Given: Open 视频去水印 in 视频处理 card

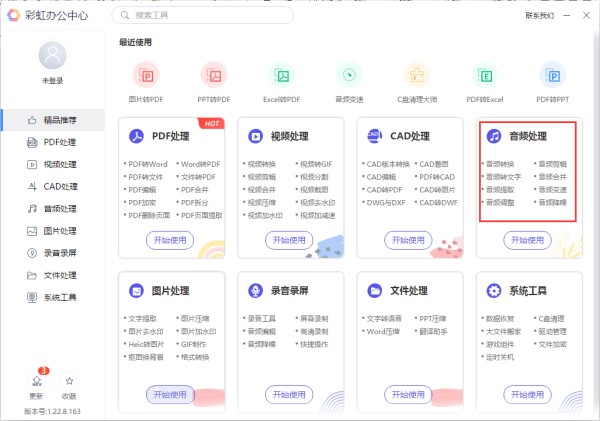Looking at the screenshot, I should pyautogui.click(x=318, y=202).
